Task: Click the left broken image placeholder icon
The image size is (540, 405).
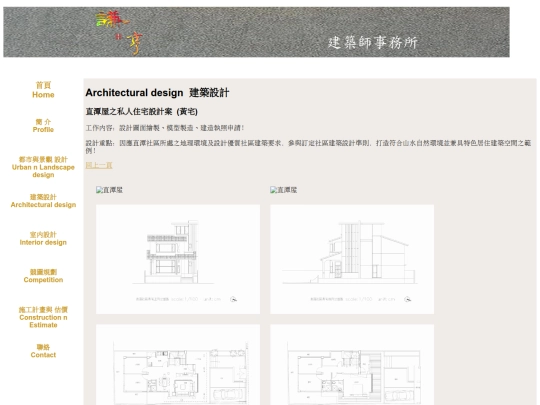Action: tap(100, 190)
